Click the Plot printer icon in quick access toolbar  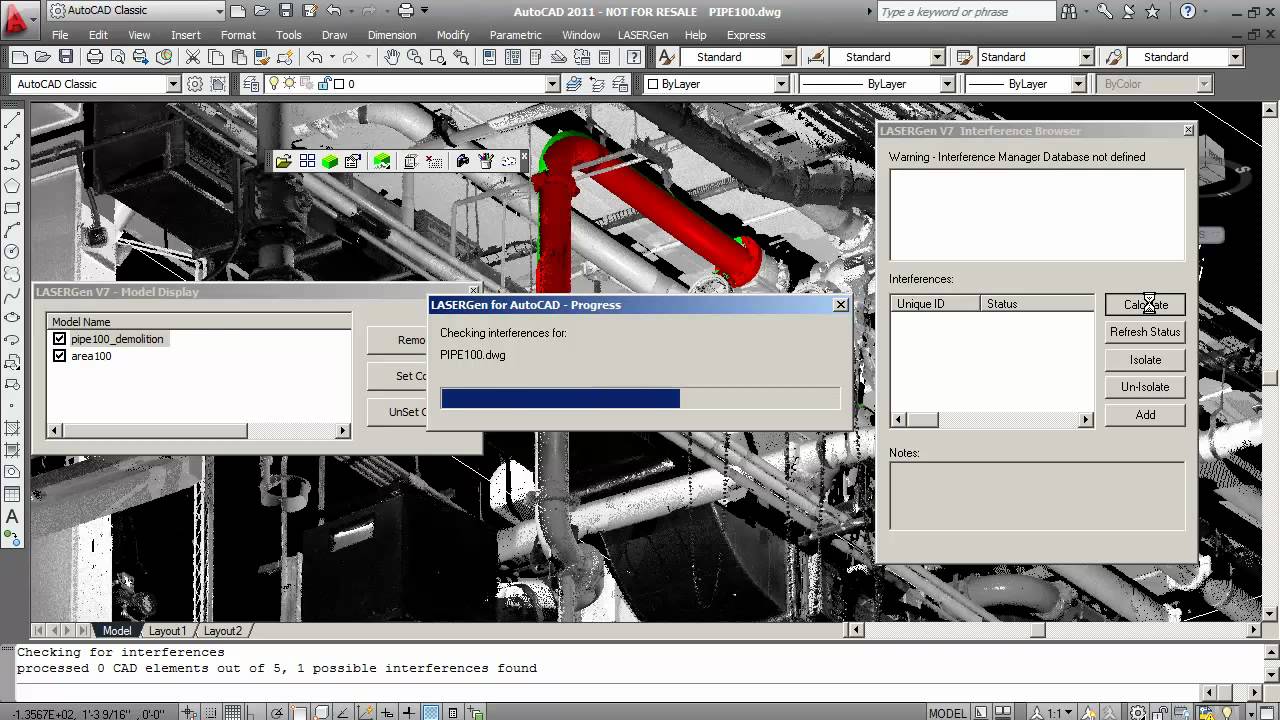pyautogui.click(x=406, y=11)
